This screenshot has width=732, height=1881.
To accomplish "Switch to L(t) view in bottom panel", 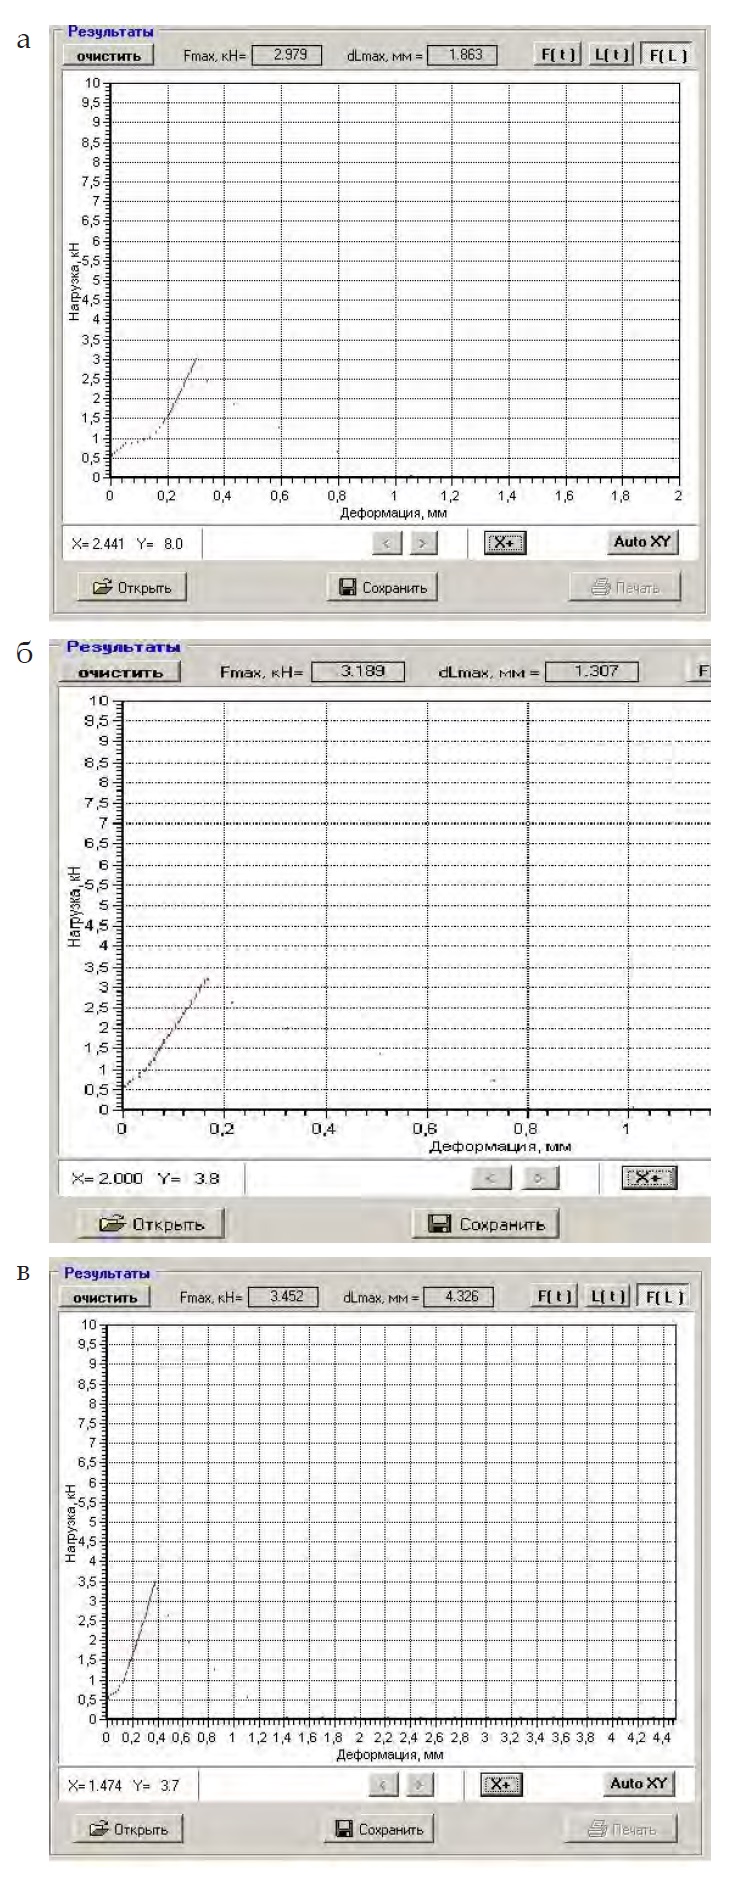I will pos(608,1297).
